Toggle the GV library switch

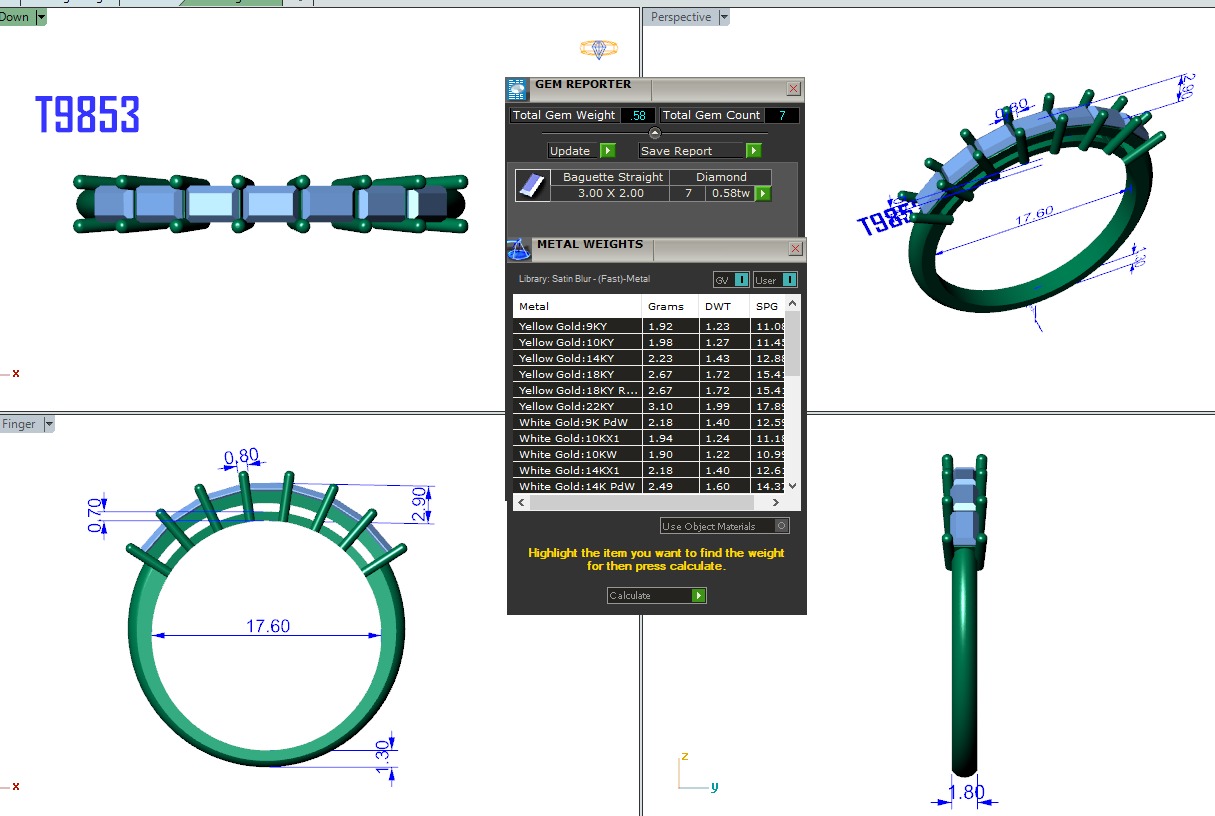(x=740, y=280)
